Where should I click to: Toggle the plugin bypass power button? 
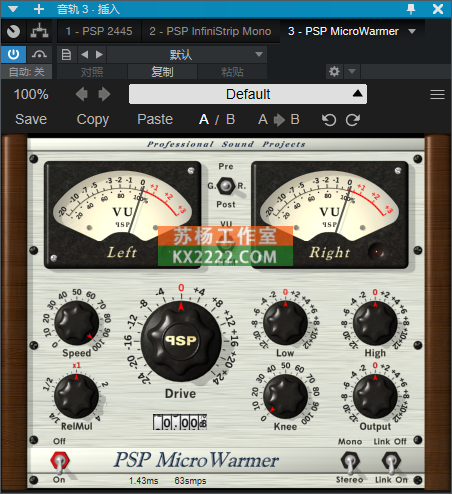tap(13, 54)
